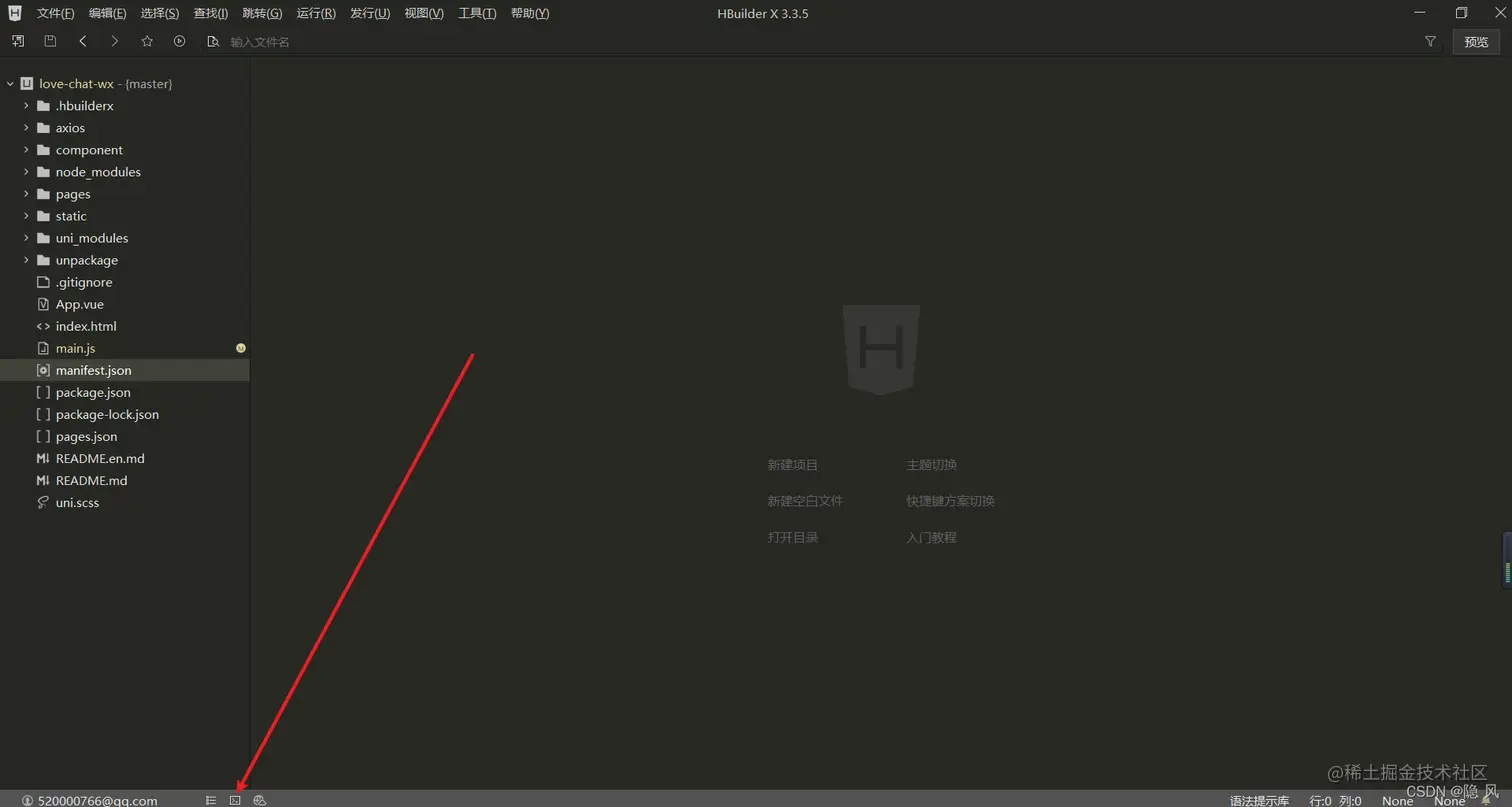1512x807 pixels.
Task: Open the 工具(T) menu
Action: [477, 13]
